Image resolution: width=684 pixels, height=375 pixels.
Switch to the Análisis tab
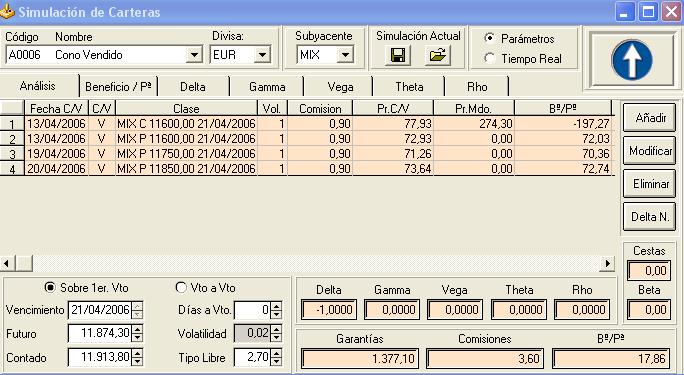[38, 86]
